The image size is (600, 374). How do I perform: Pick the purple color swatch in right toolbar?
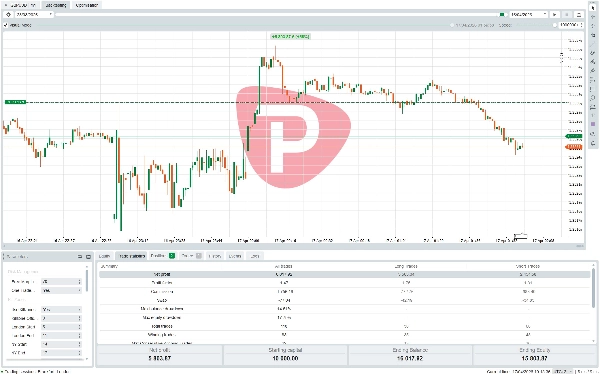[593, 124]
